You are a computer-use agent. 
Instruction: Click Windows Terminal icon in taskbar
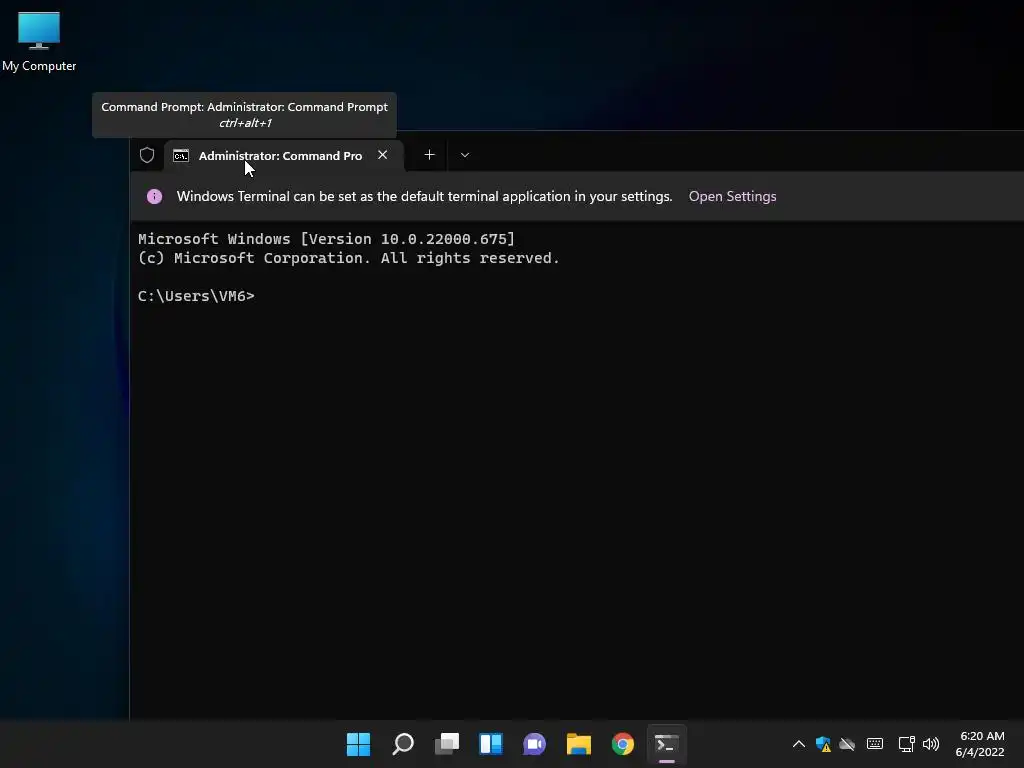(667, 744)
